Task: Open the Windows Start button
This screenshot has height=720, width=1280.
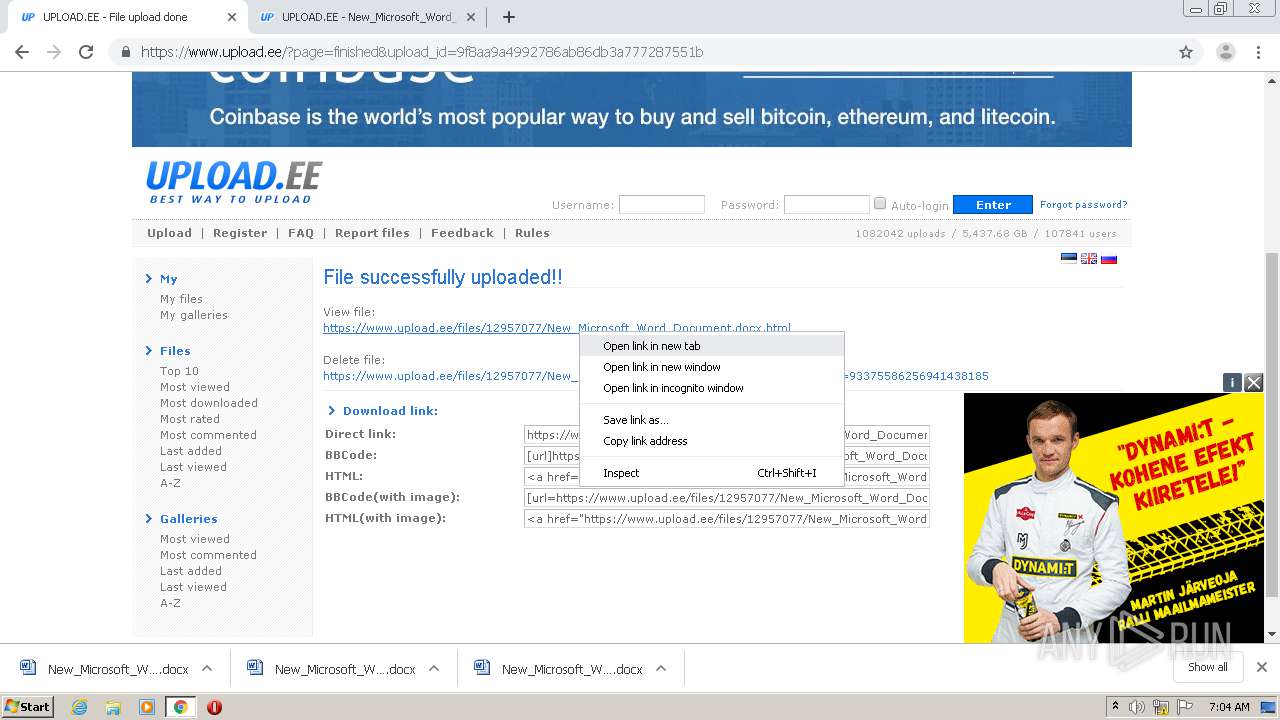Action: [28, 706]
